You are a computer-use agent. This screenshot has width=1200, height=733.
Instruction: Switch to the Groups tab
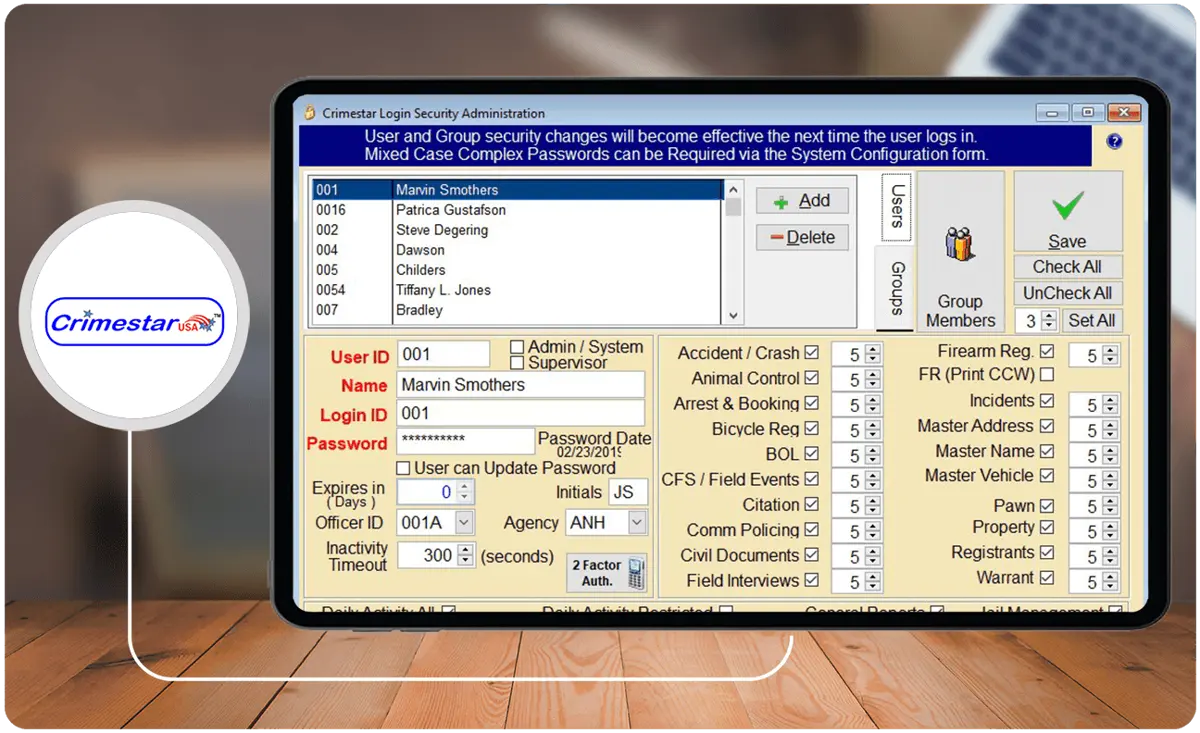[x=895, y=288]
